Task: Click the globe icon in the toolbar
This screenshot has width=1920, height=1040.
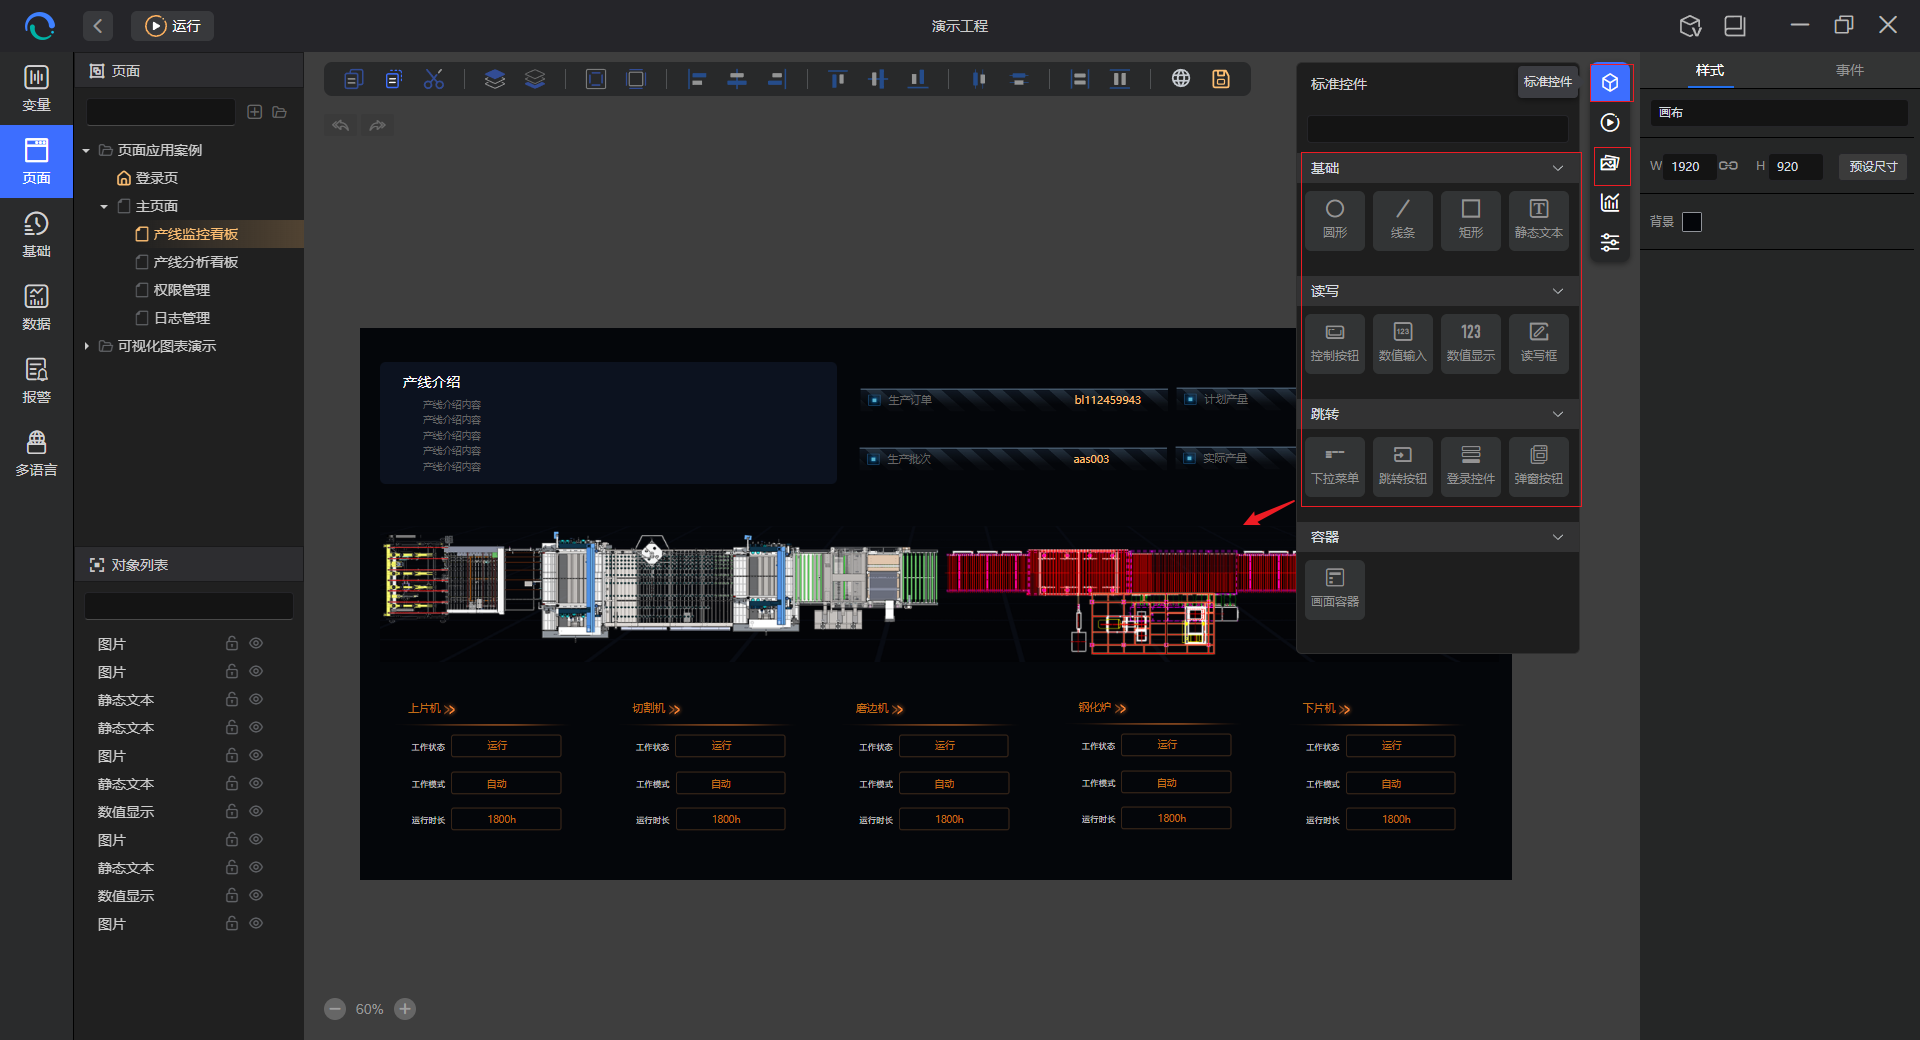Action: (x=1181, y=78)
